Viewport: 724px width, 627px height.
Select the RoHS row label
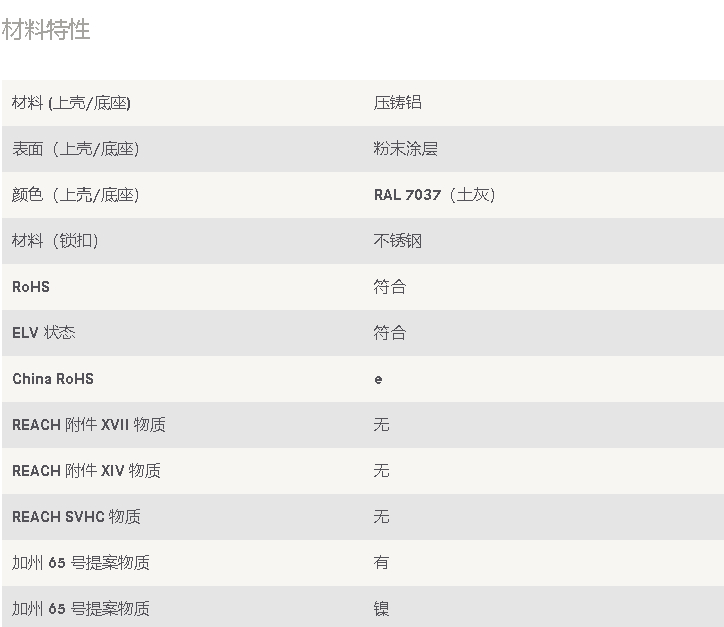pyautogui.click(x=31, y=287)
